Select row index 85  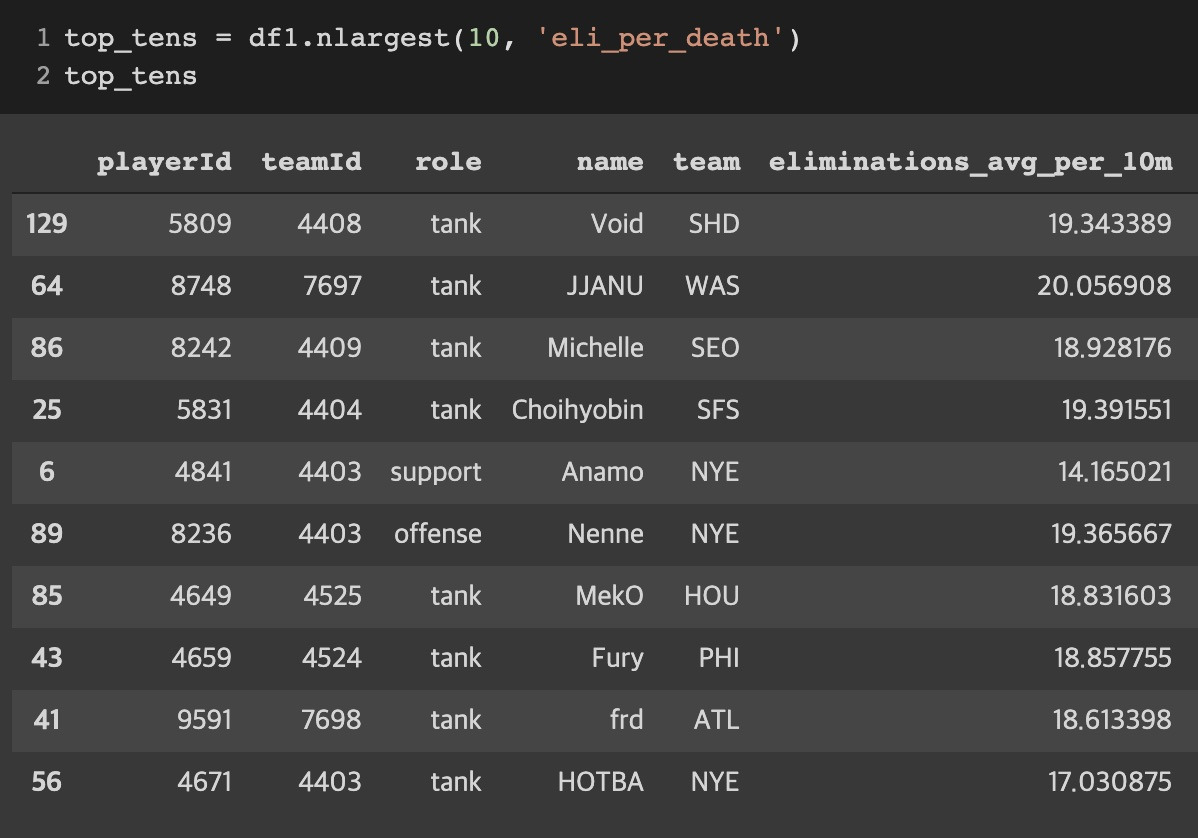point(47,595)
